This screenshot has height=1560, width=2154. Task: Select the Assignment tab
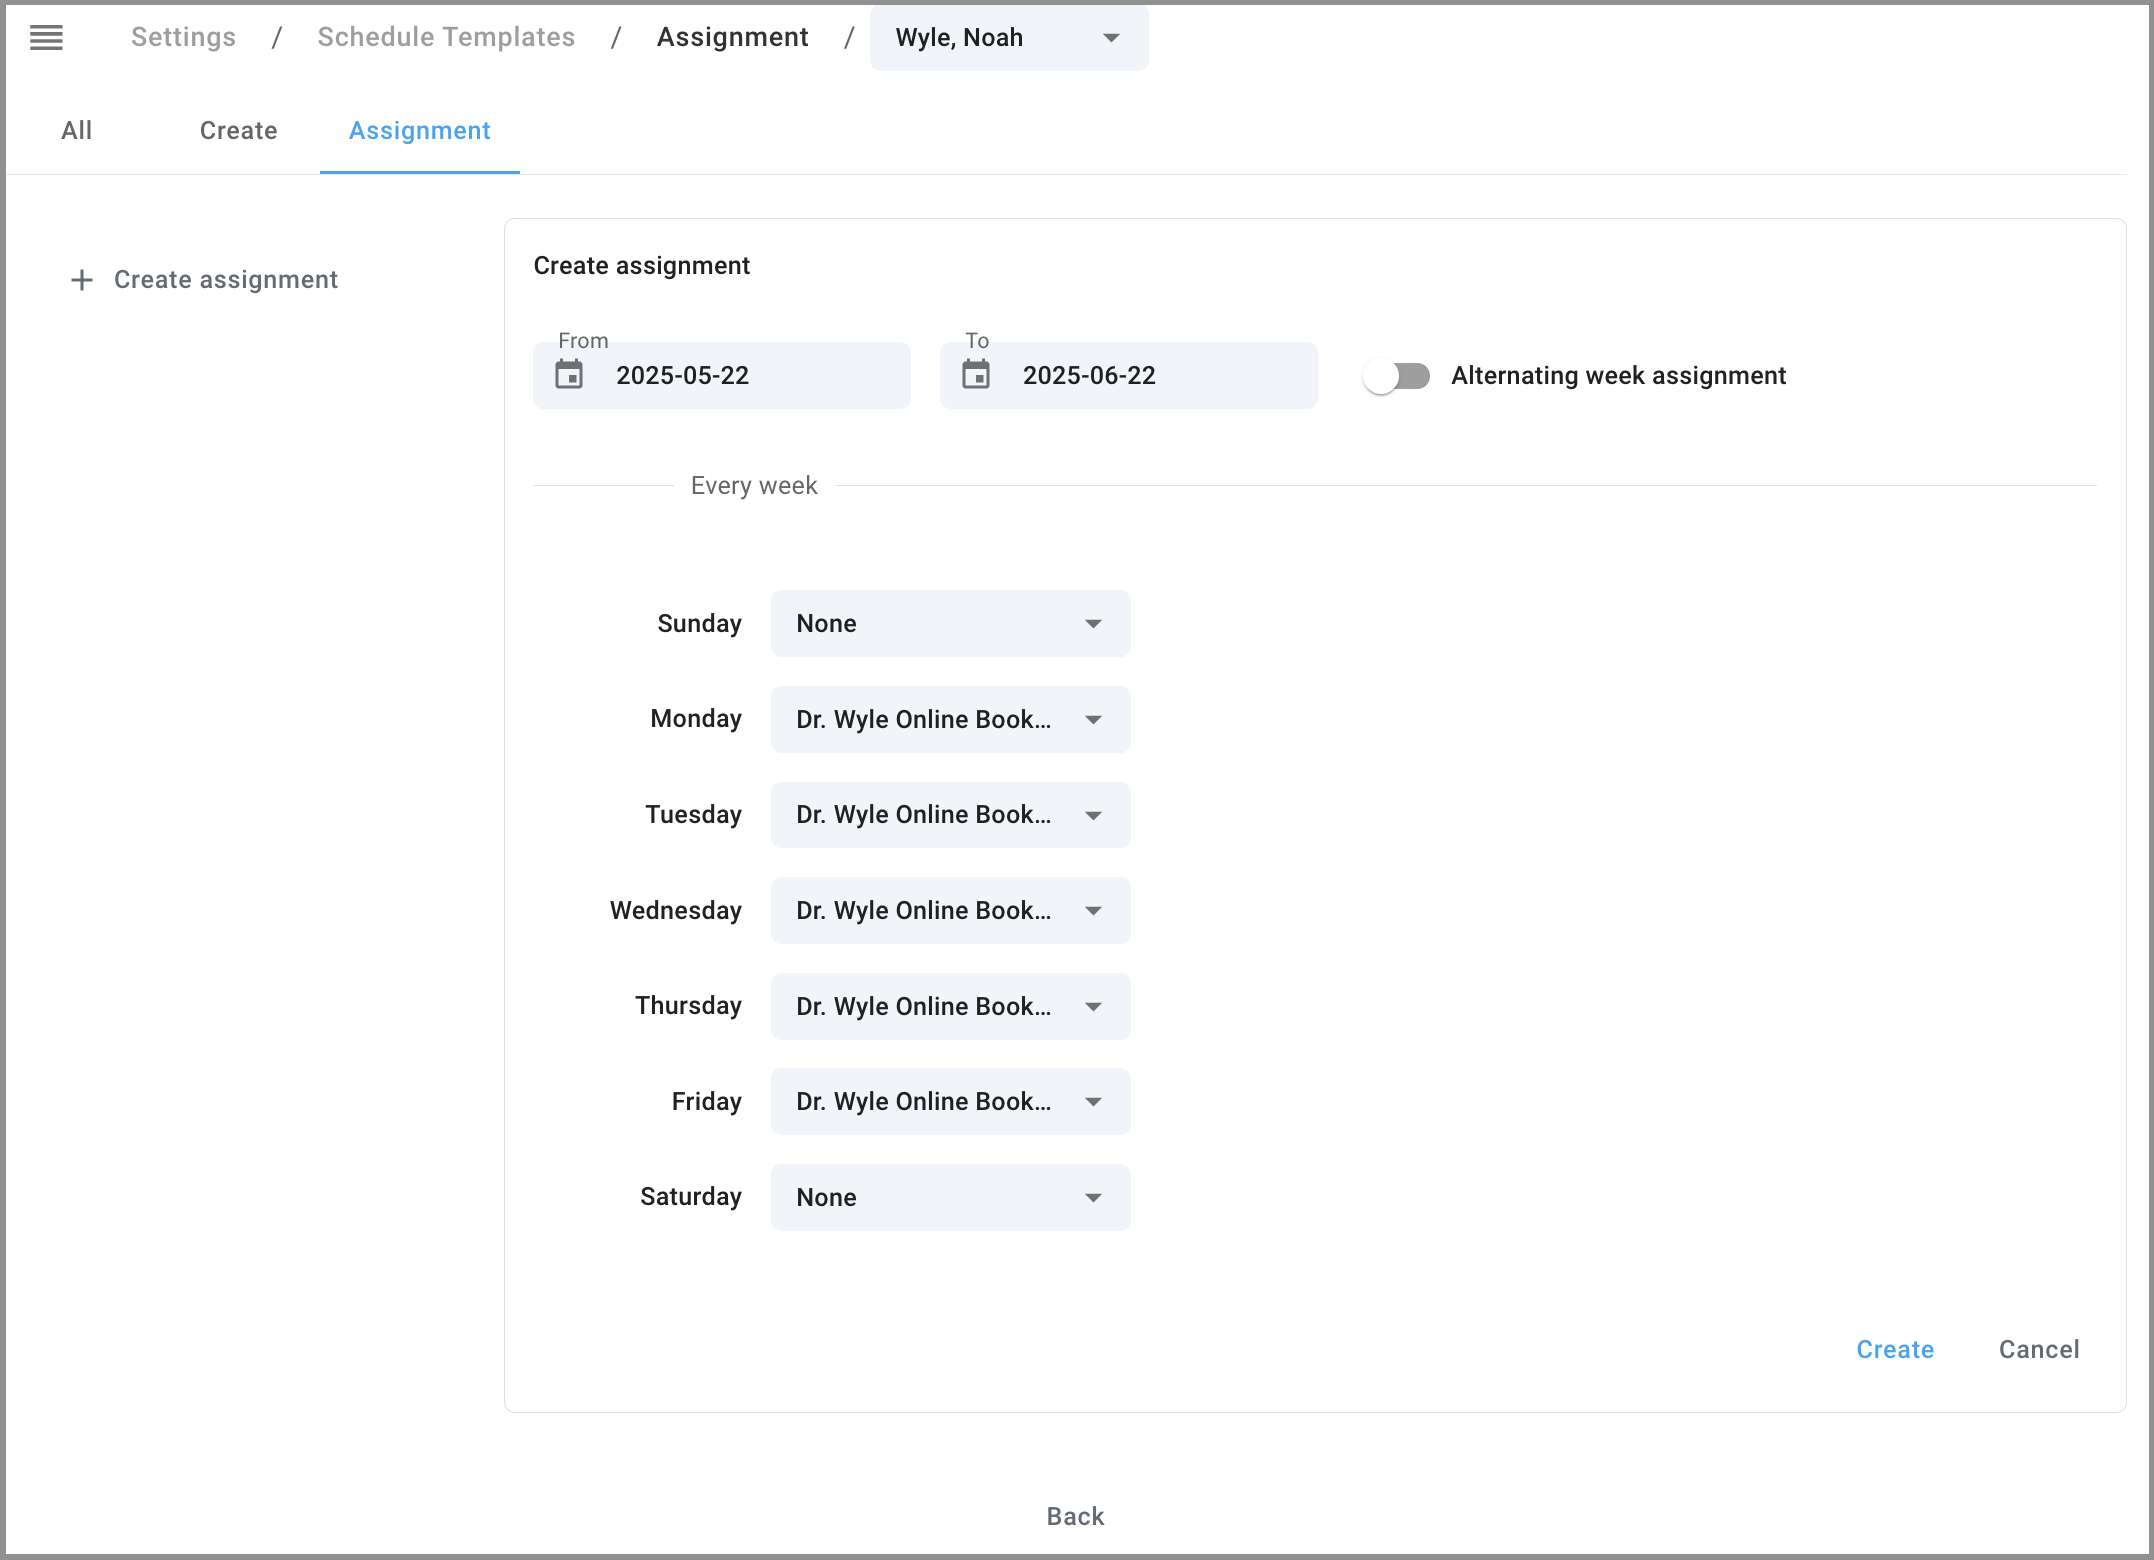[419, 131]
